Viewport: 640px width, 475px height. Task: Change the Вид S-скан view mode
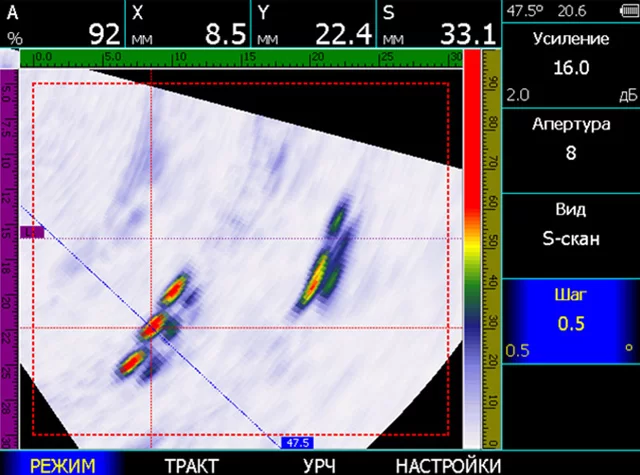pyautogui.click(x=570, y=226)
